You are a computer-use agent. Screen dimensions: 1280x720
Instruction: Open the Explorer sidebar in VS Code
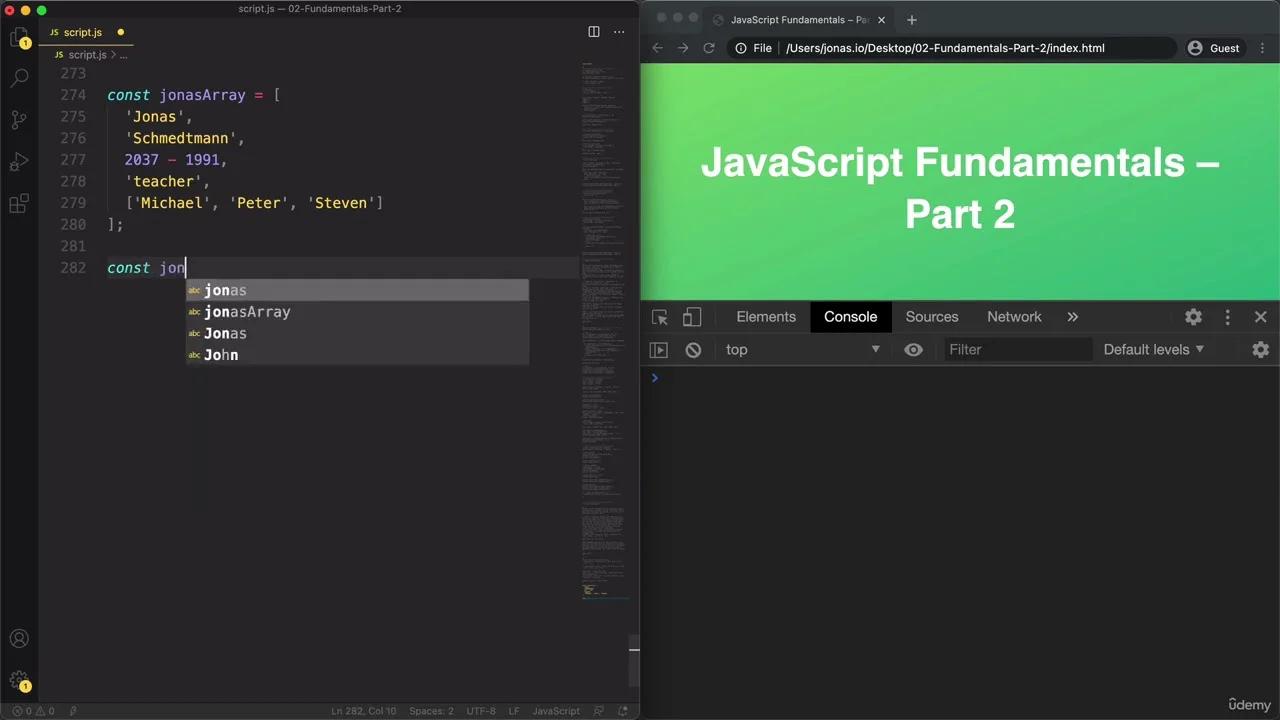tap(20, 38)
